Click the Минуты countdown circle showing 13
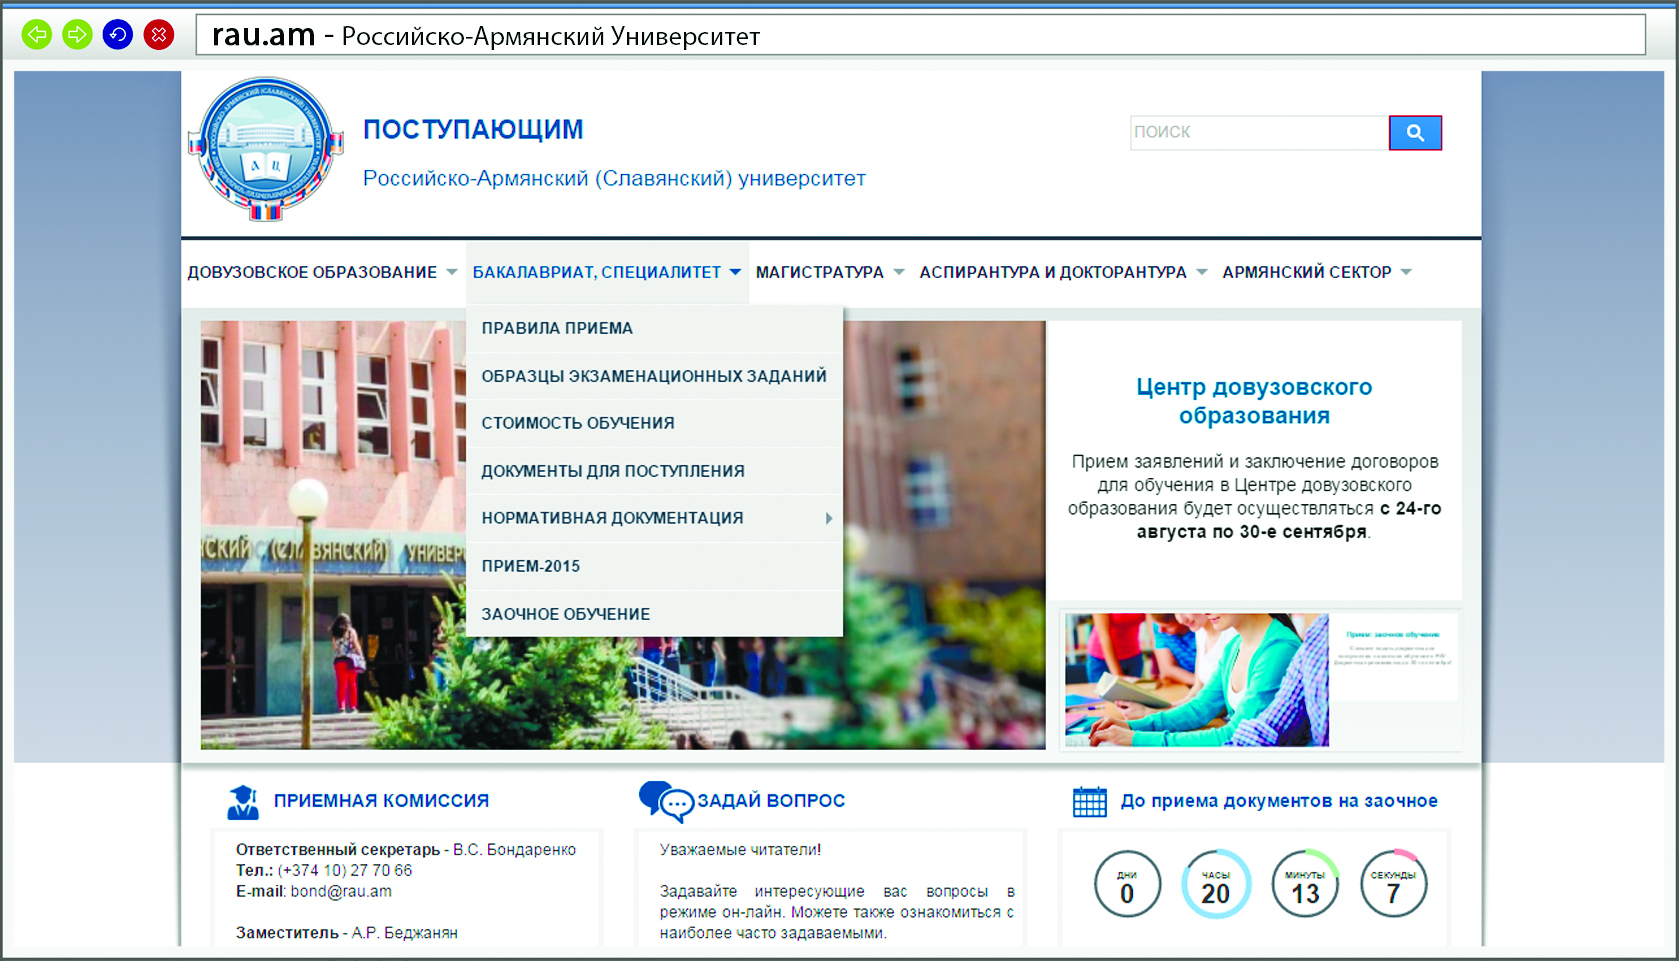Image resolution: width=1679 pixels, height=961 pixels. 1305,884
